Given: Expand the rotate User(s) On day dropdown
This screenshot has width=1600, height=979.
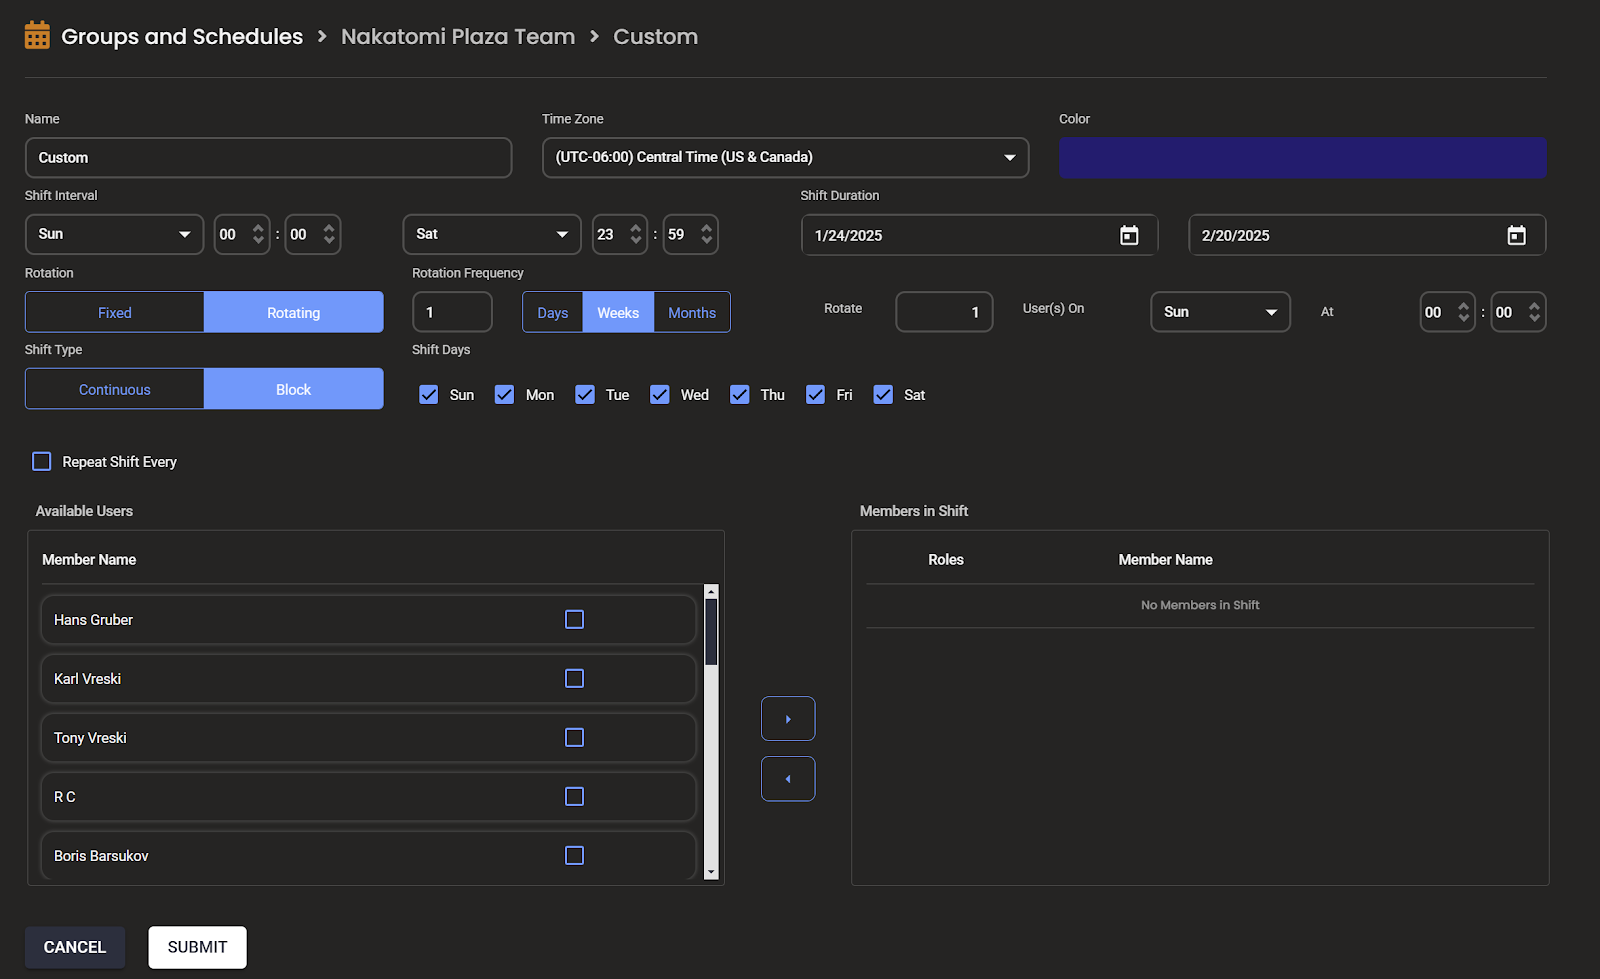Looking at the screenshot, I should pos(1220,312).
